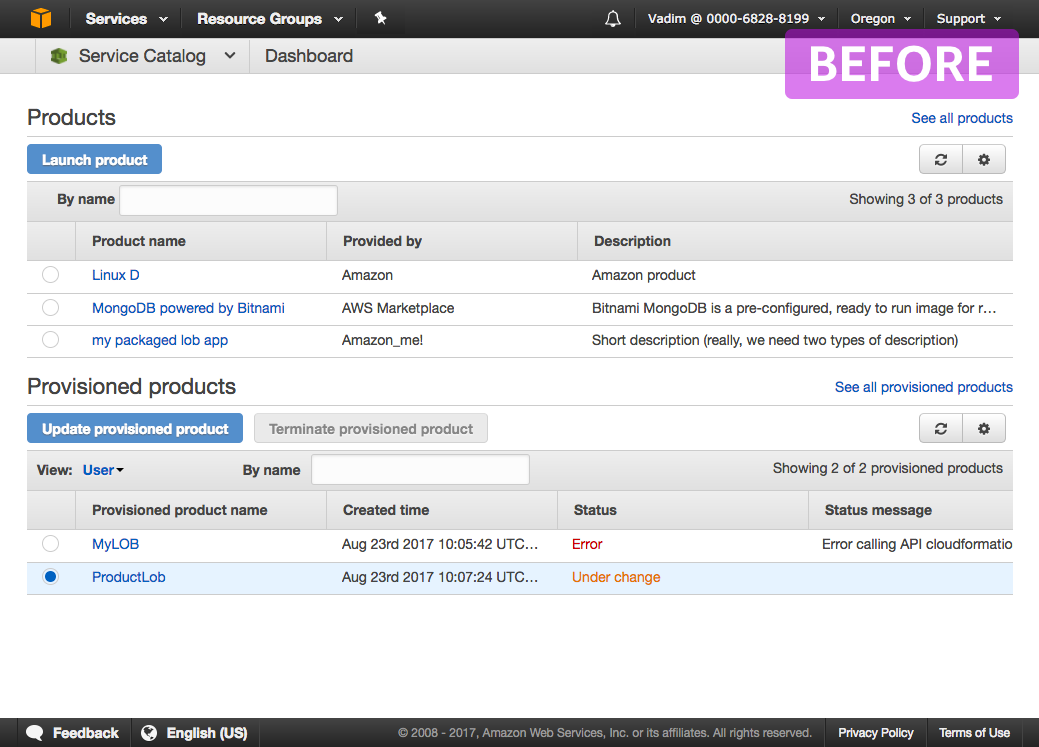Expand the Resource Groups menu
The image size is (1039, 747).
click(270, 19)
